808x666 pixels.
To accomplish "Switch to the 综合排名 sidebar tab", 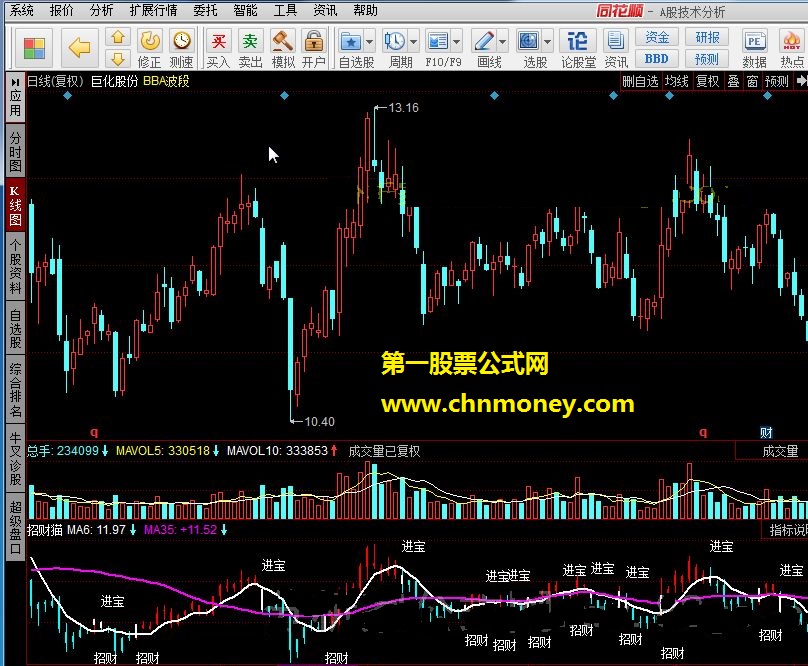I will [15, 390].
